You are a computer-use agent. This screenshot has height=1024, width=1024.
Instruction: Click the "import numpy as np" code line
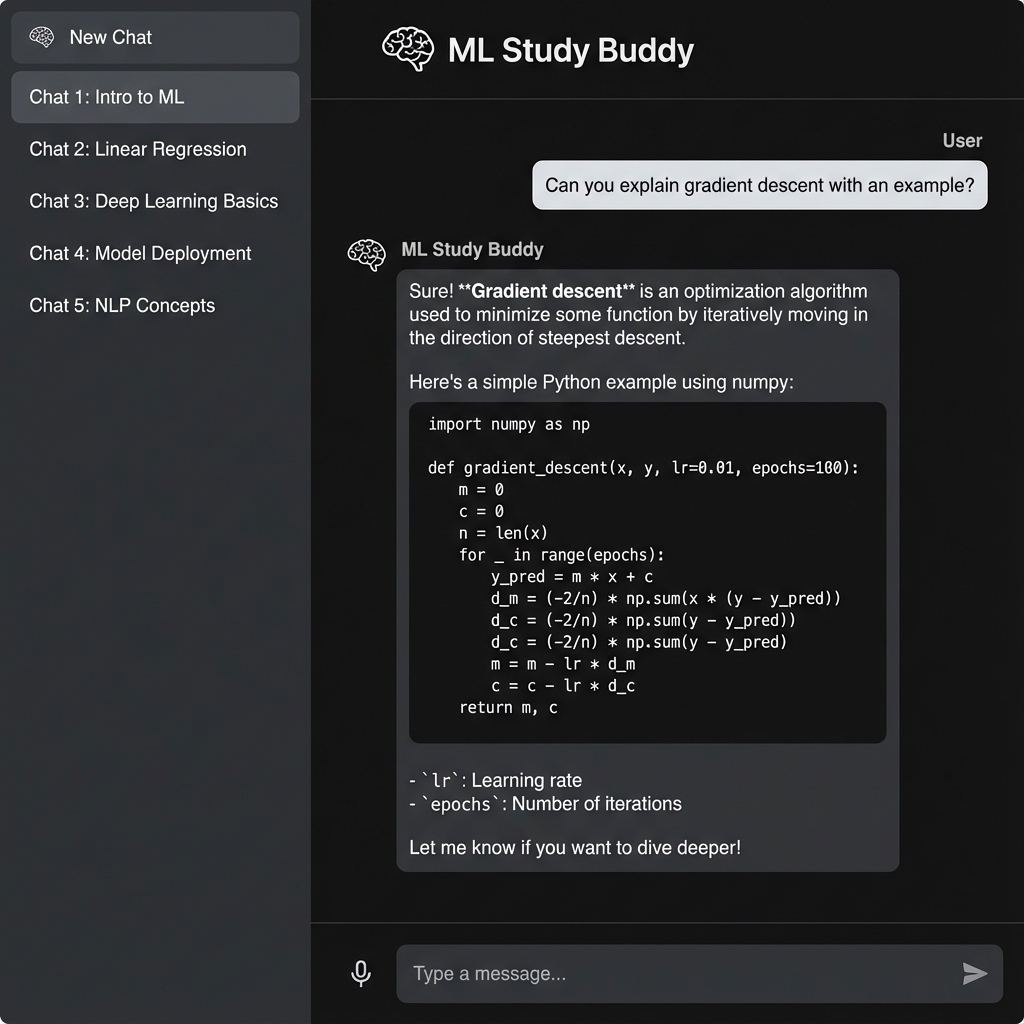509,424
